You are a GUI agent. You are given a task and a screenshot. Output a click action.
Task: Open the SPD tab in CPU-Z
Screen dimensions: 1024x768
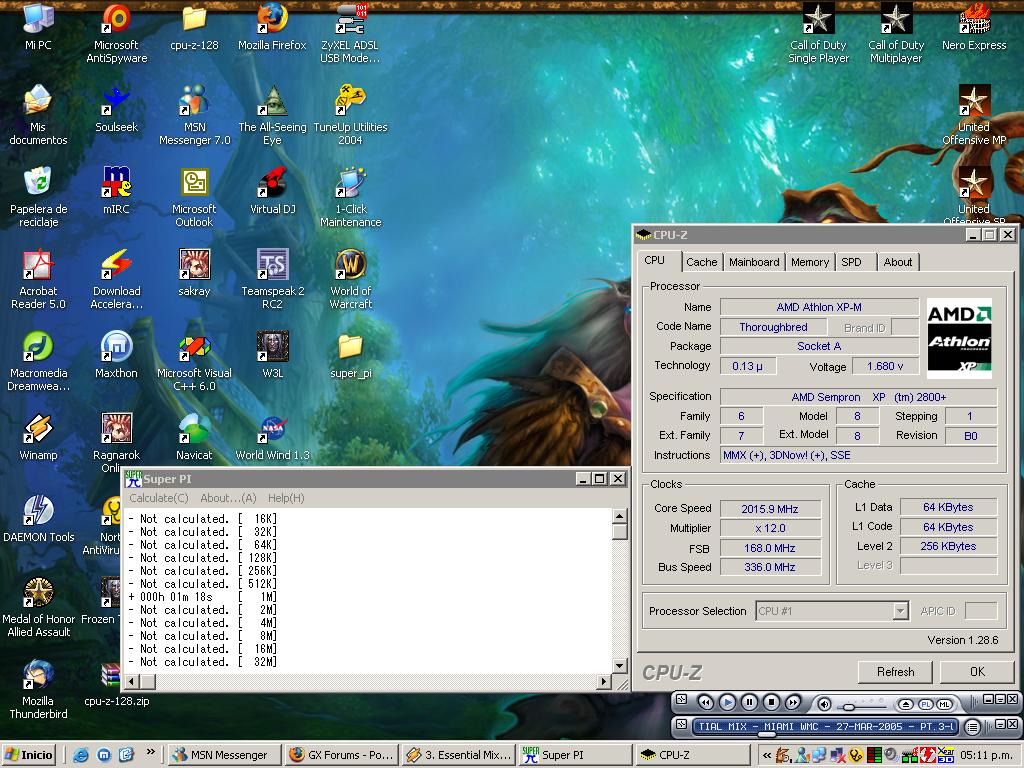pyautogui.click(x=852, y=262)
